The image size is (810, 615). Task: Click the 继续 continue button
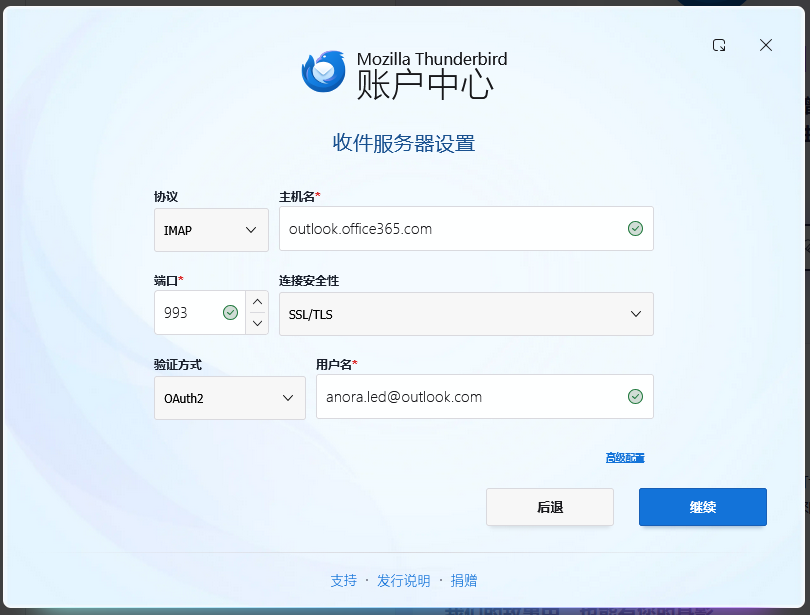(x=703, y=507)
